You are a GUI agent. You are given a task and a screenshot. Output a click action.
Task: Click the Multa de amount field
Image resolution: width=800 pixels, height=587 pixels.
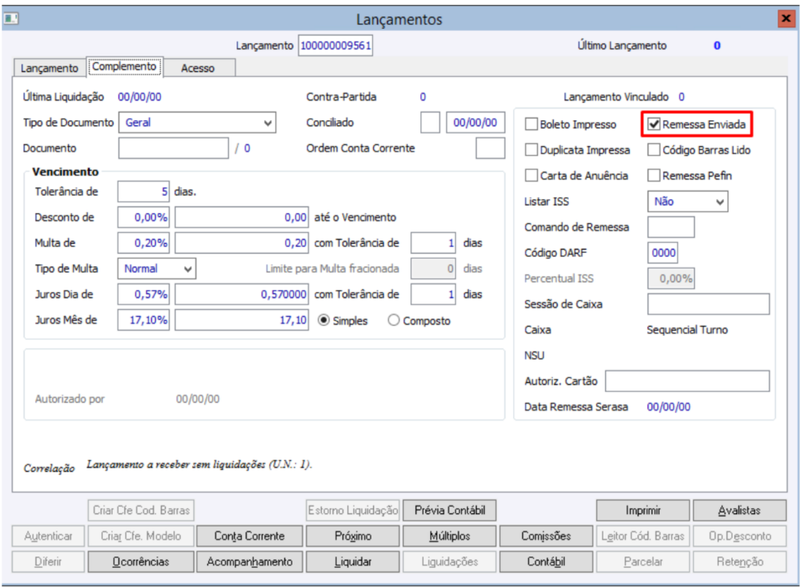pos(242,243)
